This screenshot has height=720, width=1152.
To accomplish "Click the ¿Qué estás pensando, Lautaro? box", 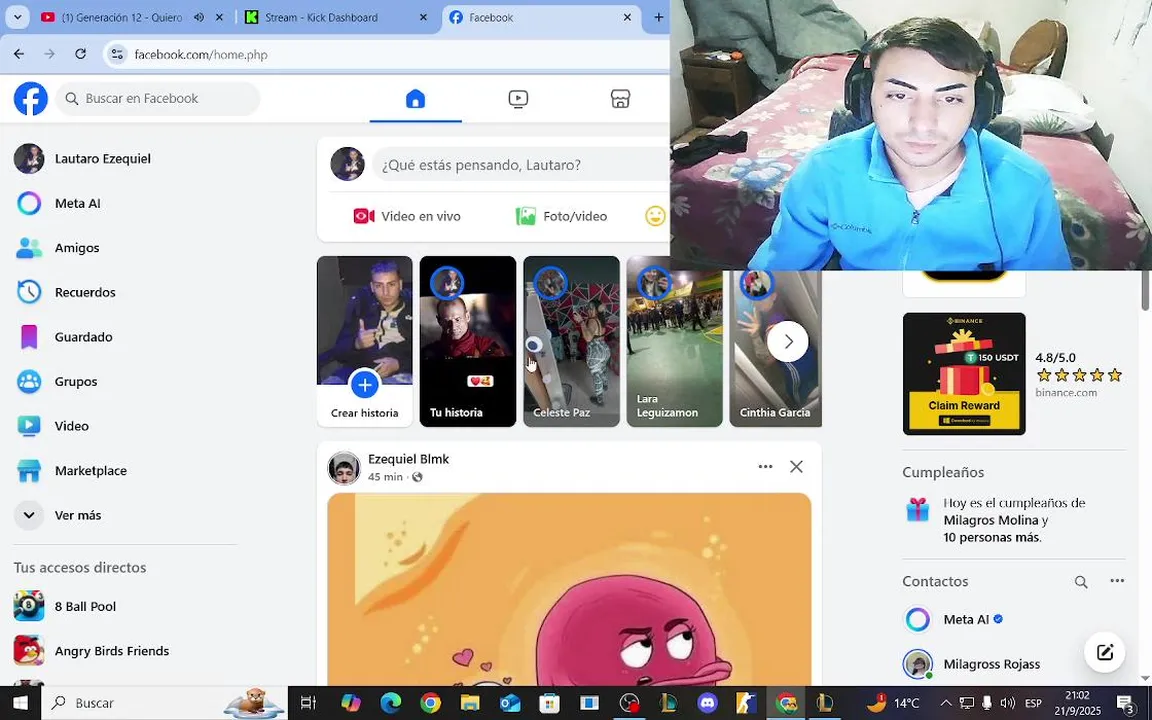I will (521, 165).
